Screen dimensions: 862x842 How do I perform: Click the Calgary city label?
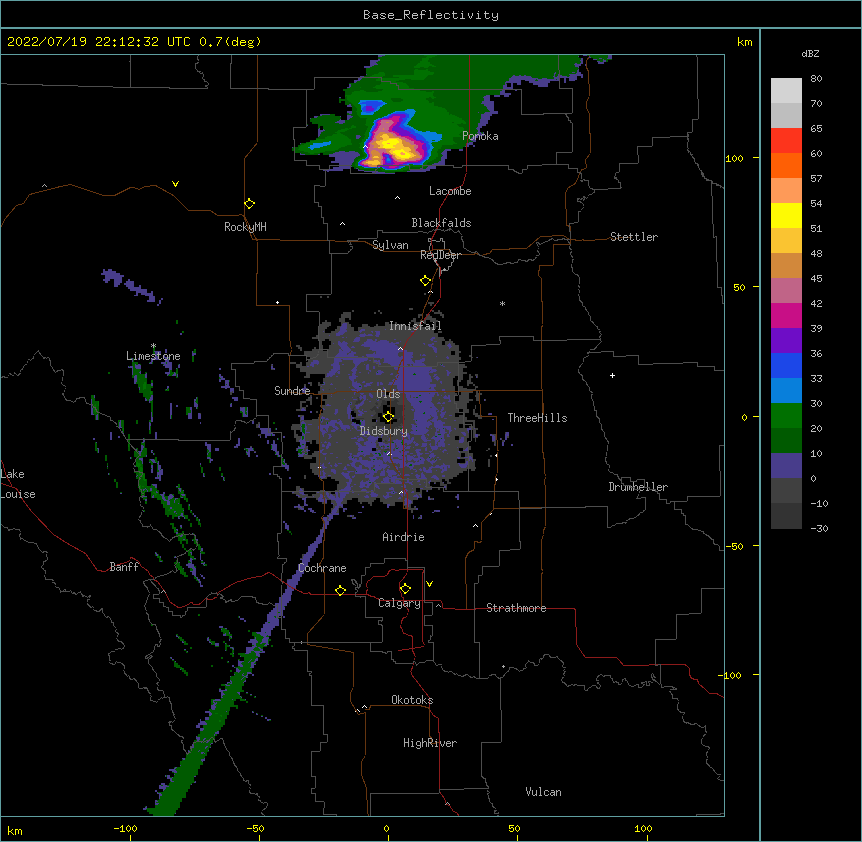point(399,603)
